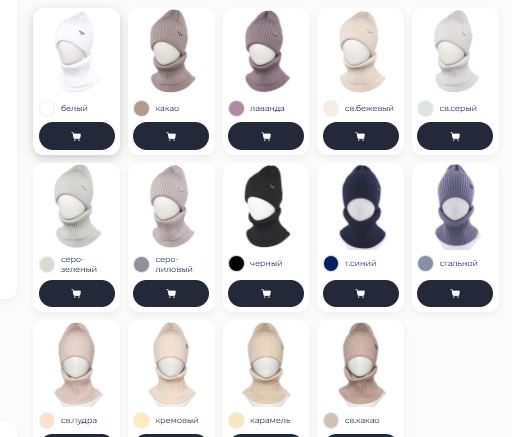Add the серо-зеленый hat to cart
Image resolution: width=512 pixels, height=437 pixels.
77,293
